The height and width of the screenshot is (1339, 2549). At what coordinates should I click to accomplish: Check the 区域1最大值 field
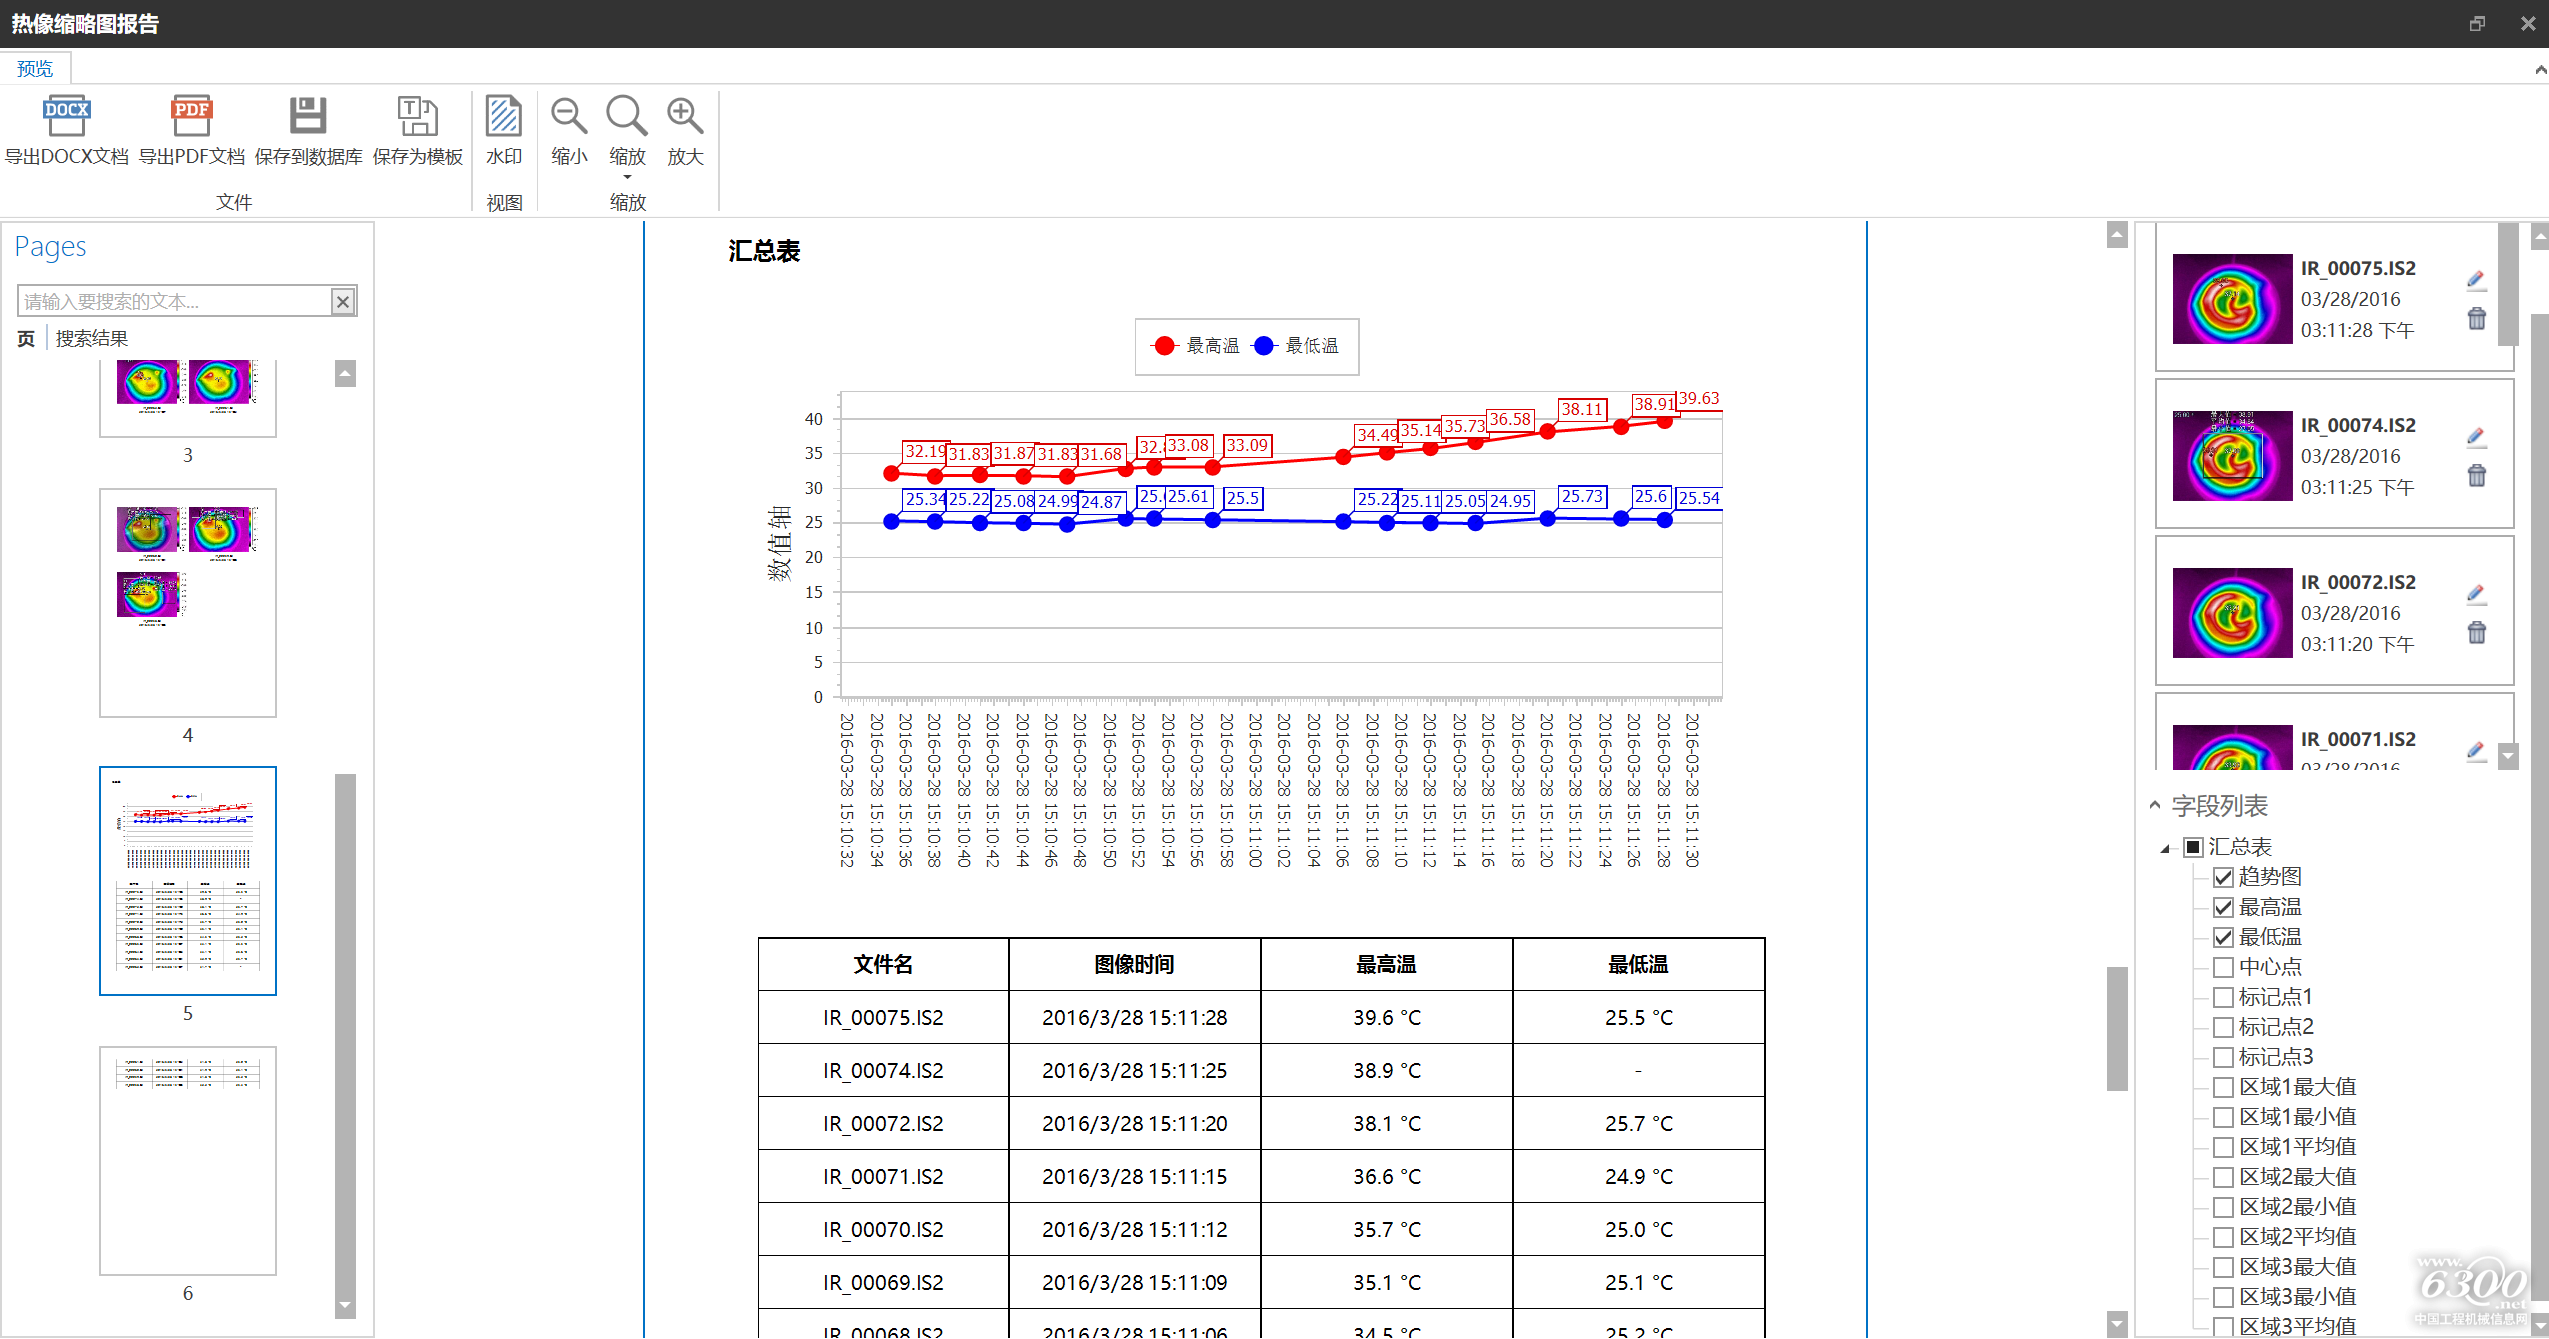tap(2223, 1087)
